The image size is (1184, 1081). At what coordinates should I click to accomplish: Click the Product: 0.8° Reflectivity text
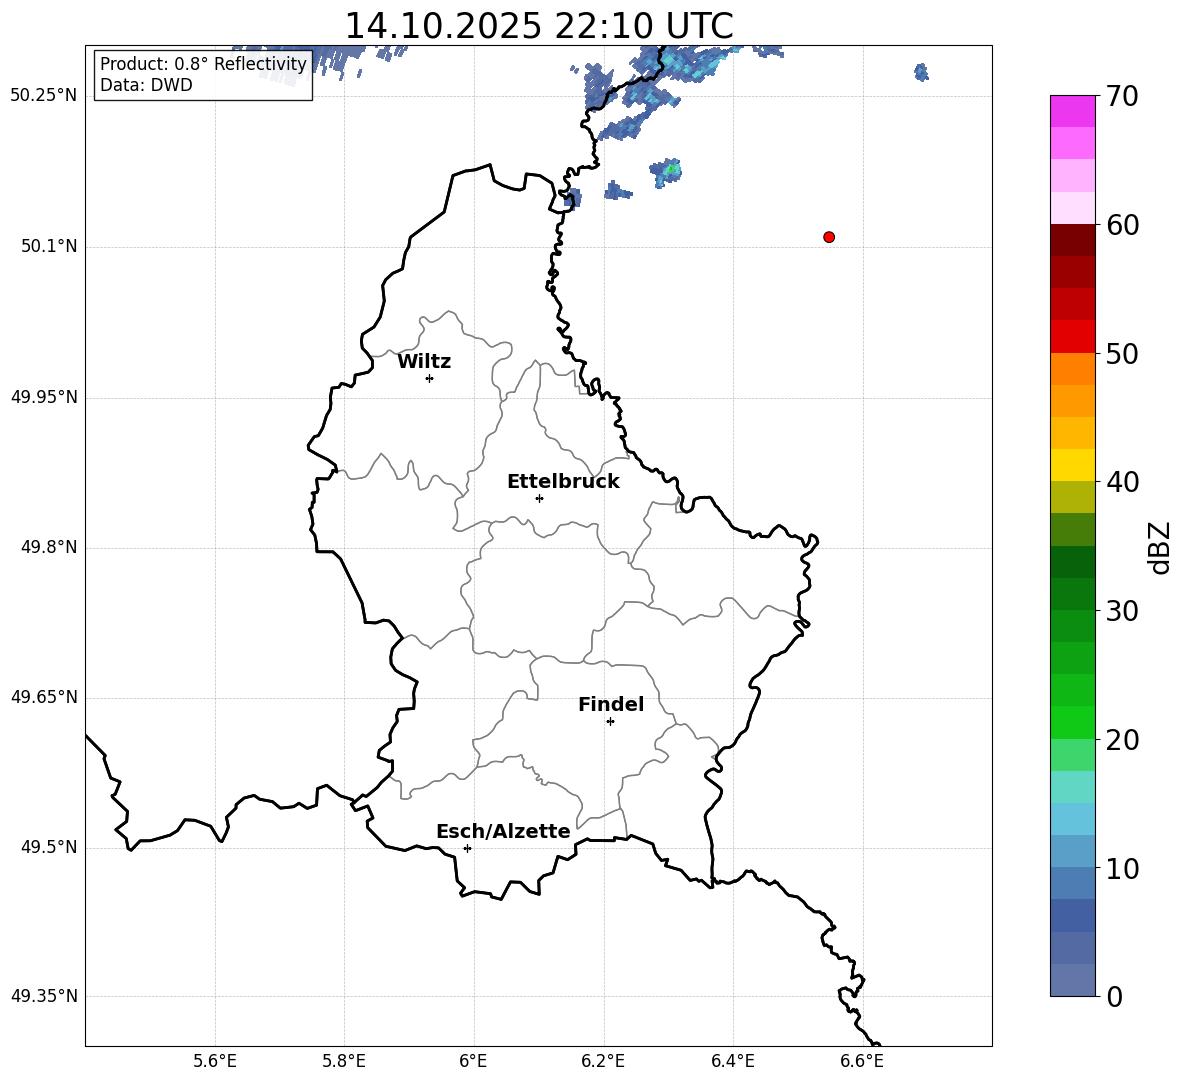[203, 64]
